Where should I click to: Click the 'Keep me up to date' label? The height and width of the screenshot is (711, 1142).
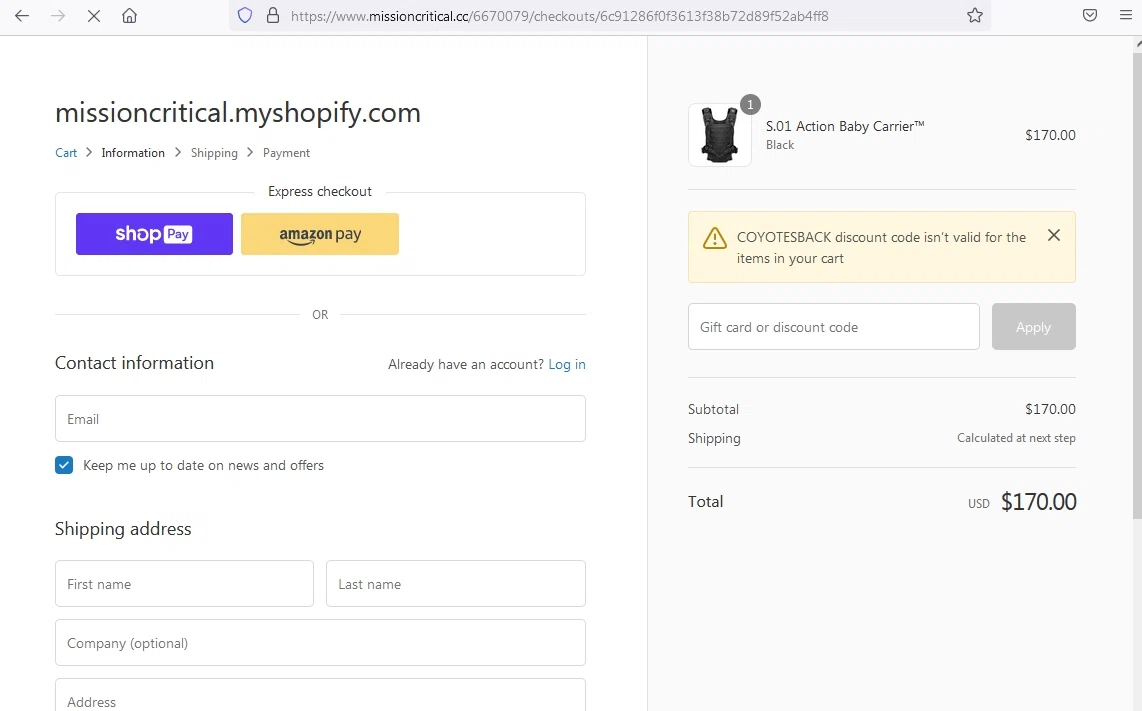(x=203, y=466)
